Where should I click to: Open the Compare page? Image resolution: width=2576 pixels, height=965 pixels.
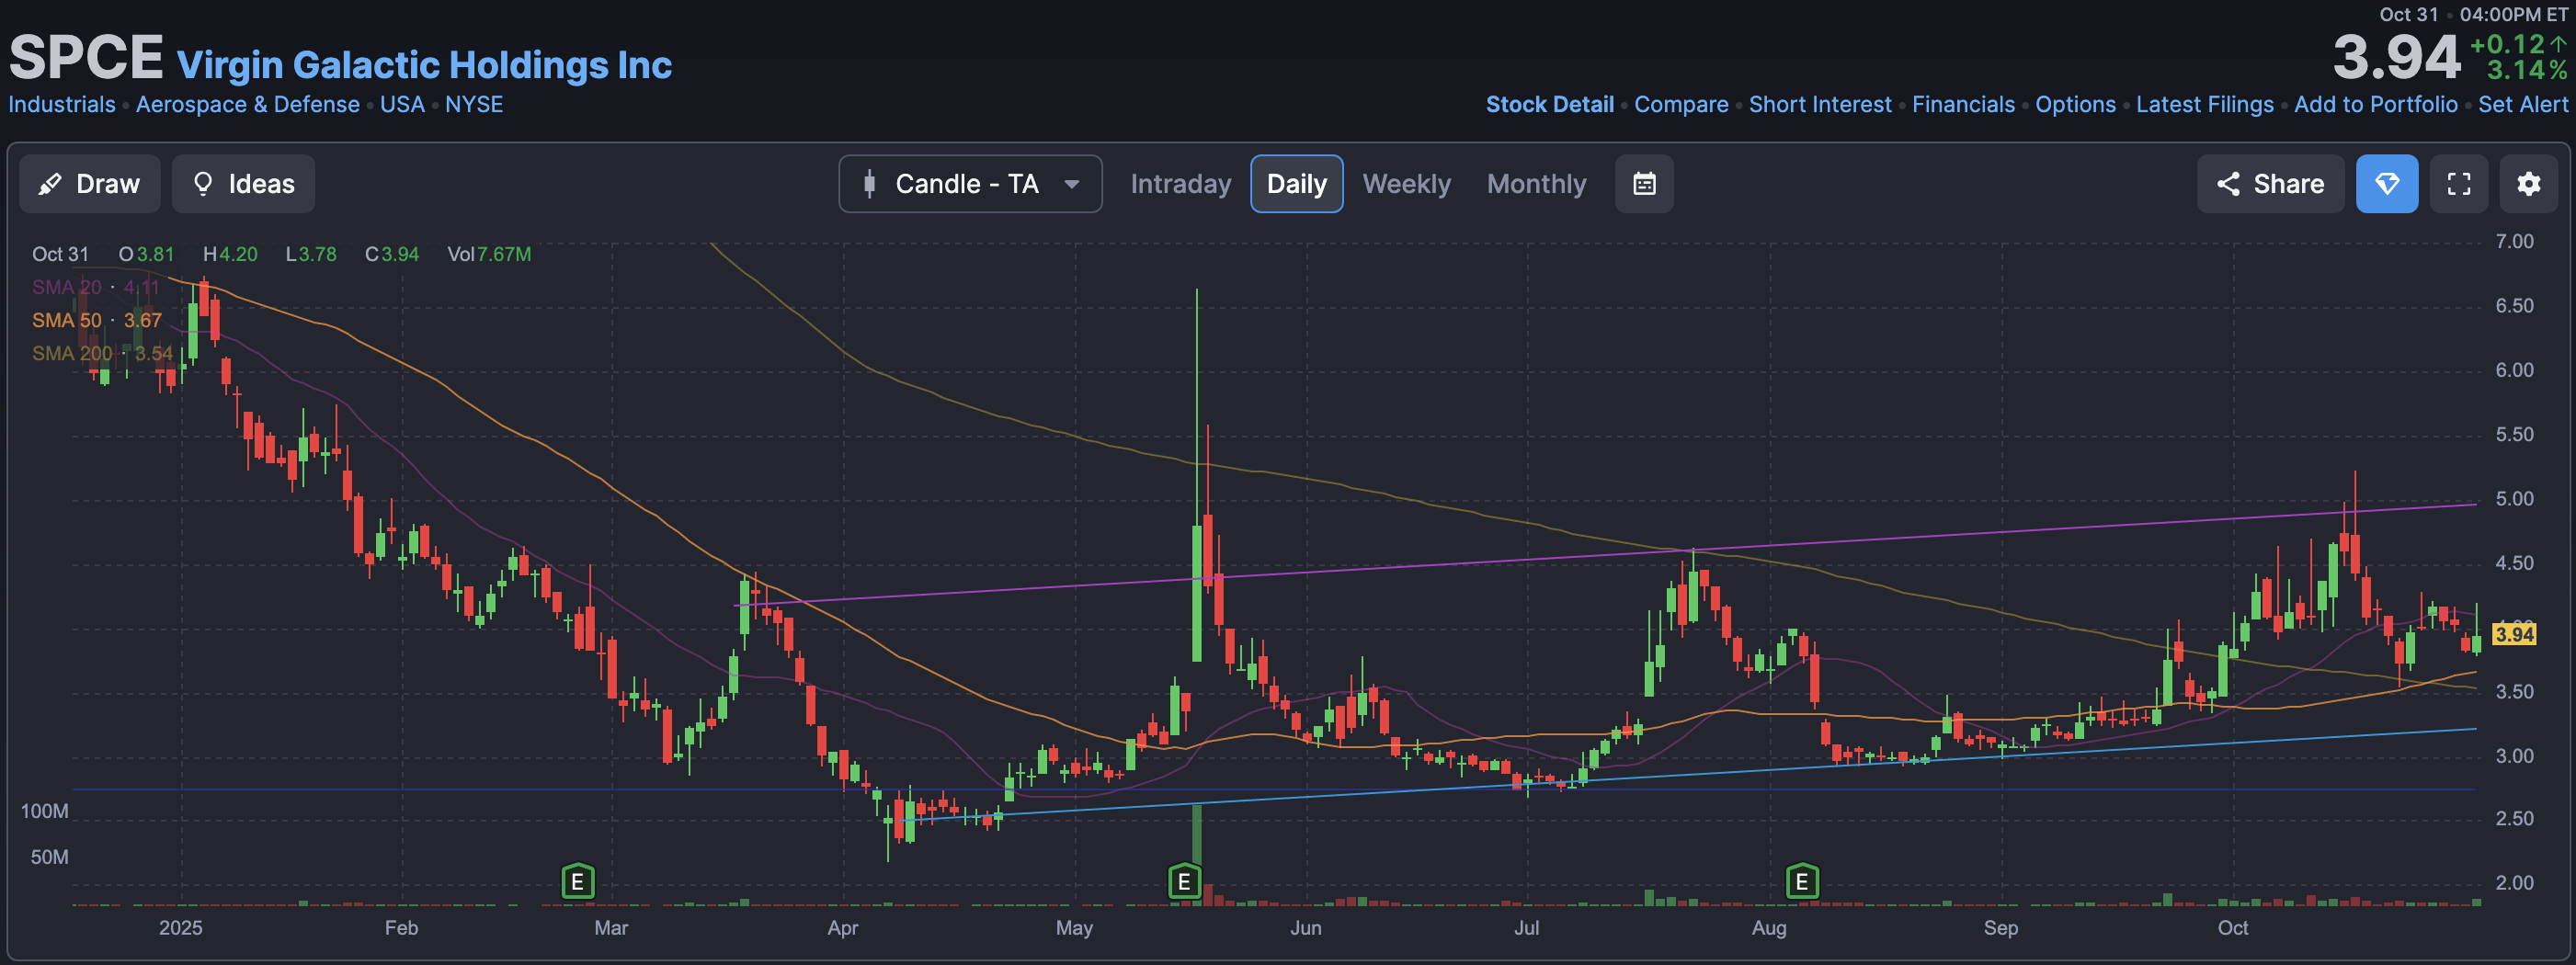[x=1681, y=105]
